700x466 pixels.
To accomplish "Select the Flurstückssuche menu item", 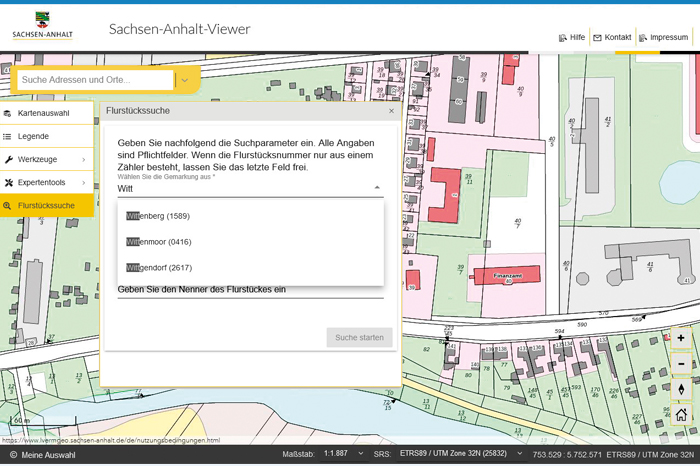I will (x=47, y=206).
